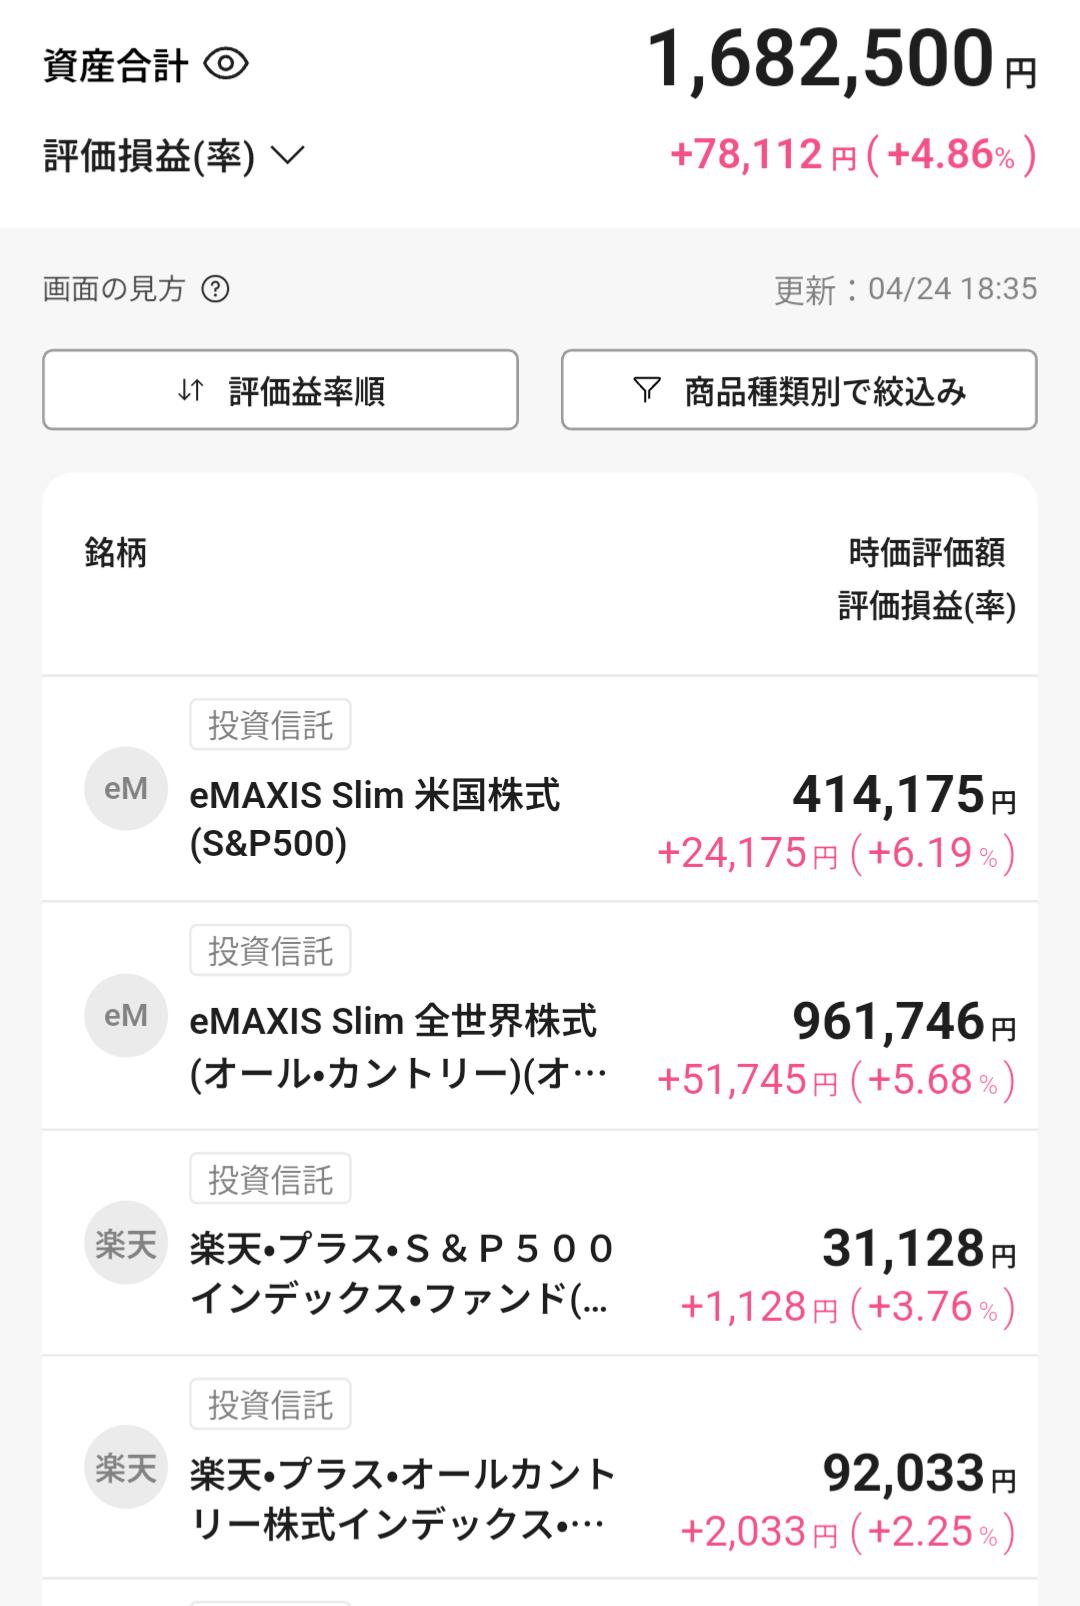Screen dimensions: 1080x1606
Task: Click sort arrows icon in 評価益率順
Action: (x=190, y=391)
